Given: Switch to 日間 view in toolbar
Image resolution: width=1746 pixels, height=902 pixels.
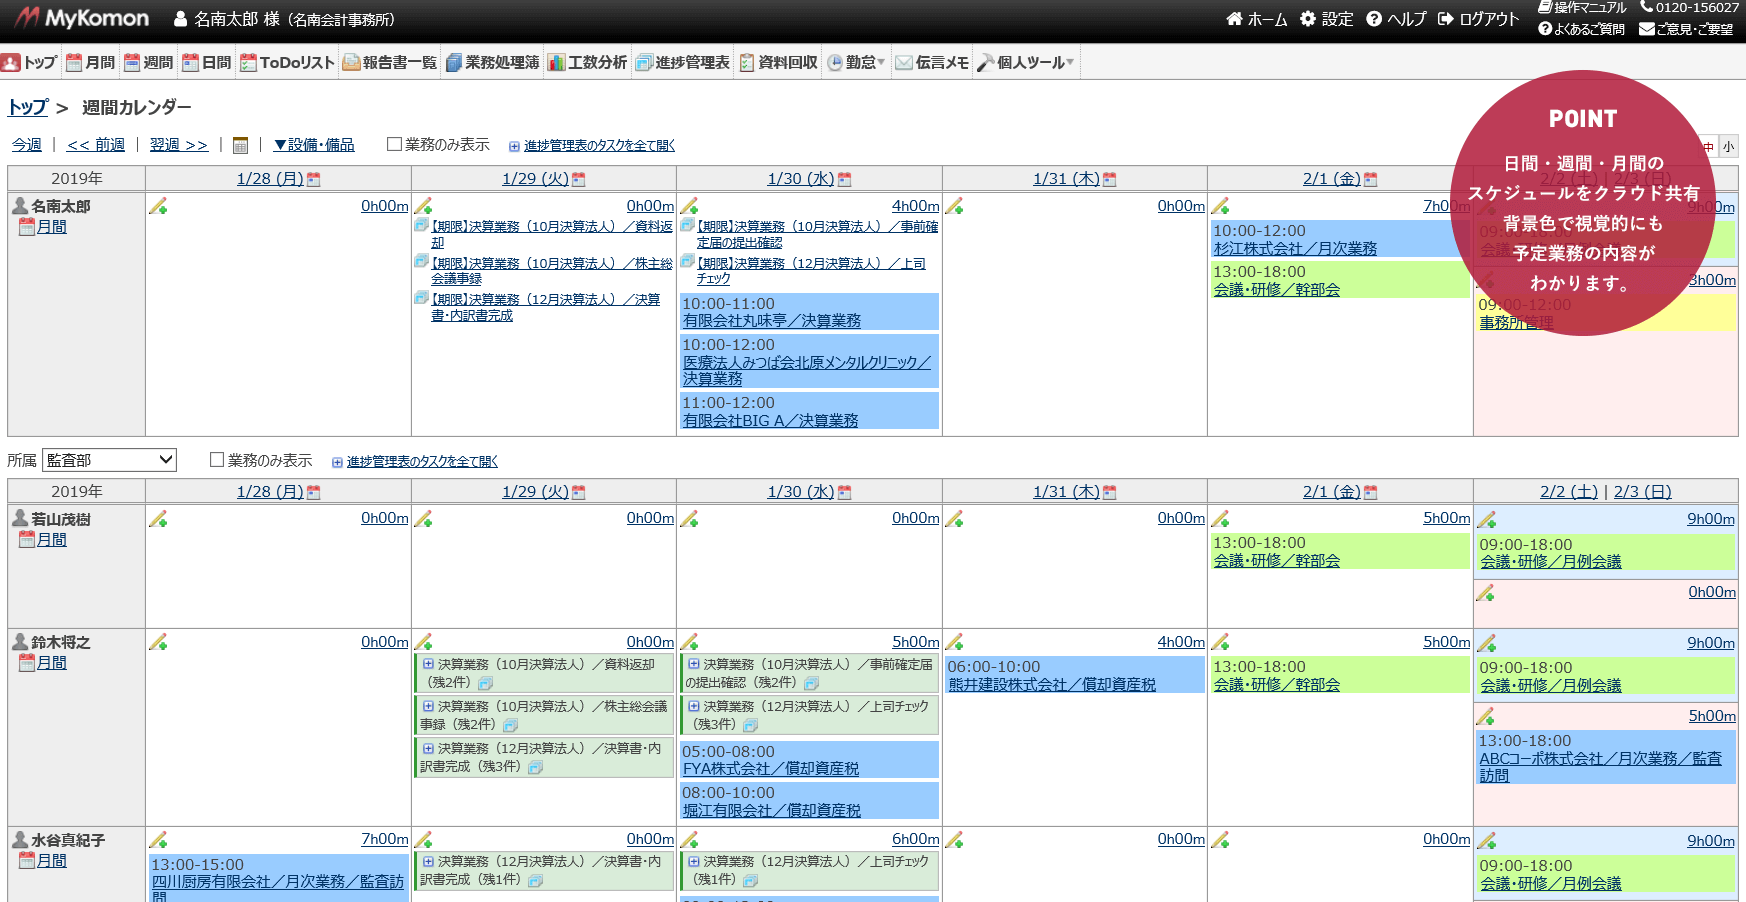Looking at the screenshot, I should click(207, 62).
